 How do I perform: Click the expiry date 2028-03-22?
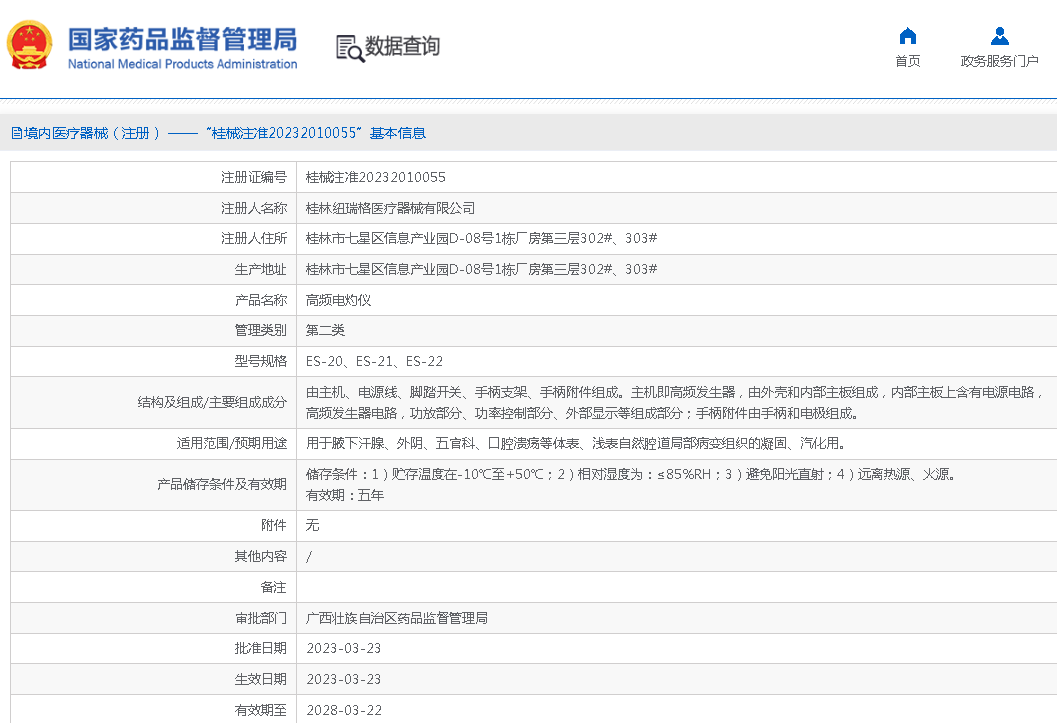343,710
